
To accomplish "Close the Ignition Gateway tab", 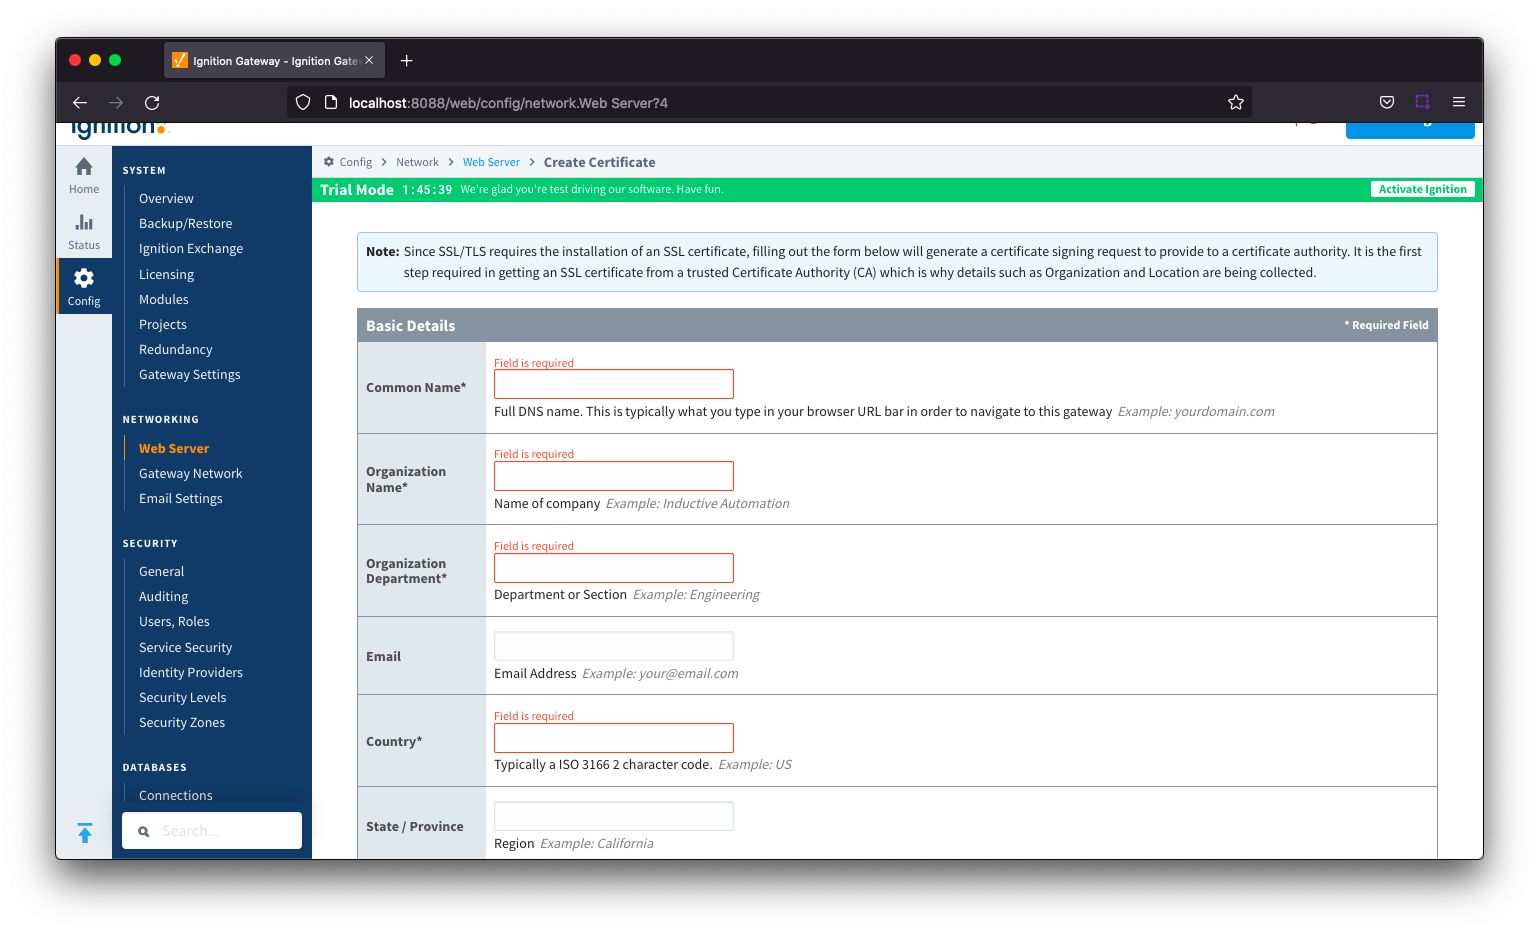I will 369,60.
